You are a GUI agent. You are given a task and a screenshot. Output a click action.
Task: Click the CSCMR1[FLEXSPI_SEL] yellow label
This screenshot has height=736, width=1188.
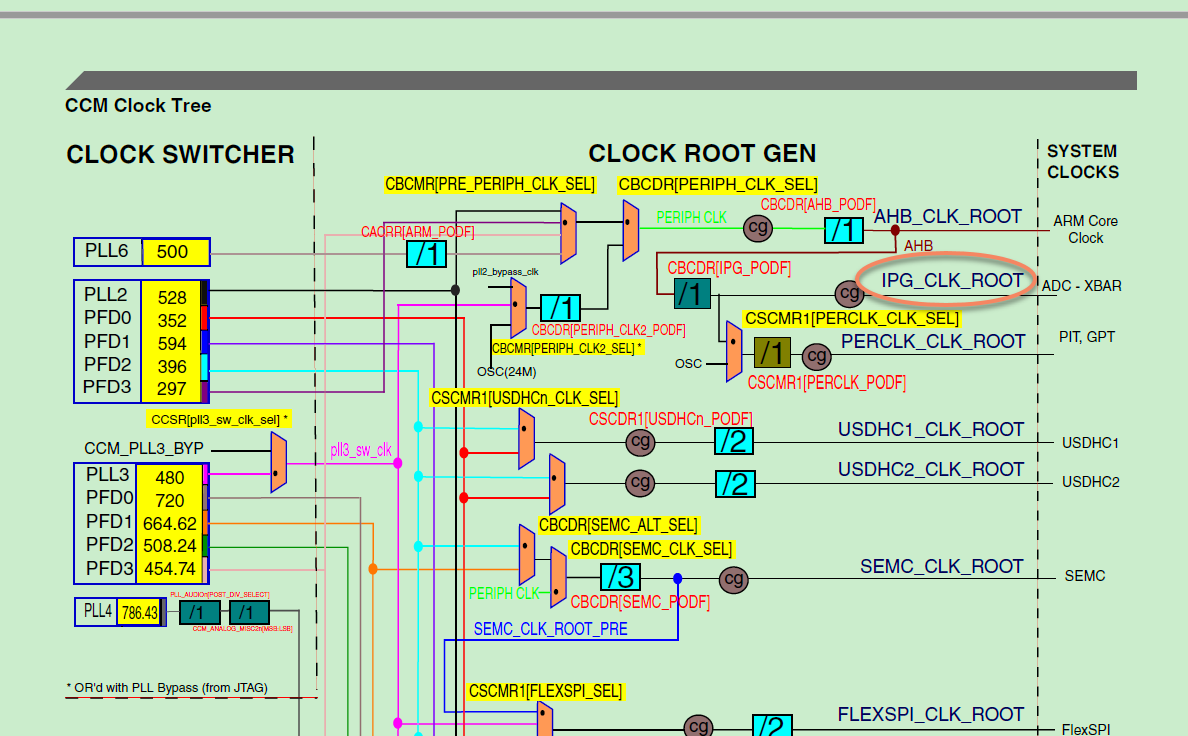point(546,691)
